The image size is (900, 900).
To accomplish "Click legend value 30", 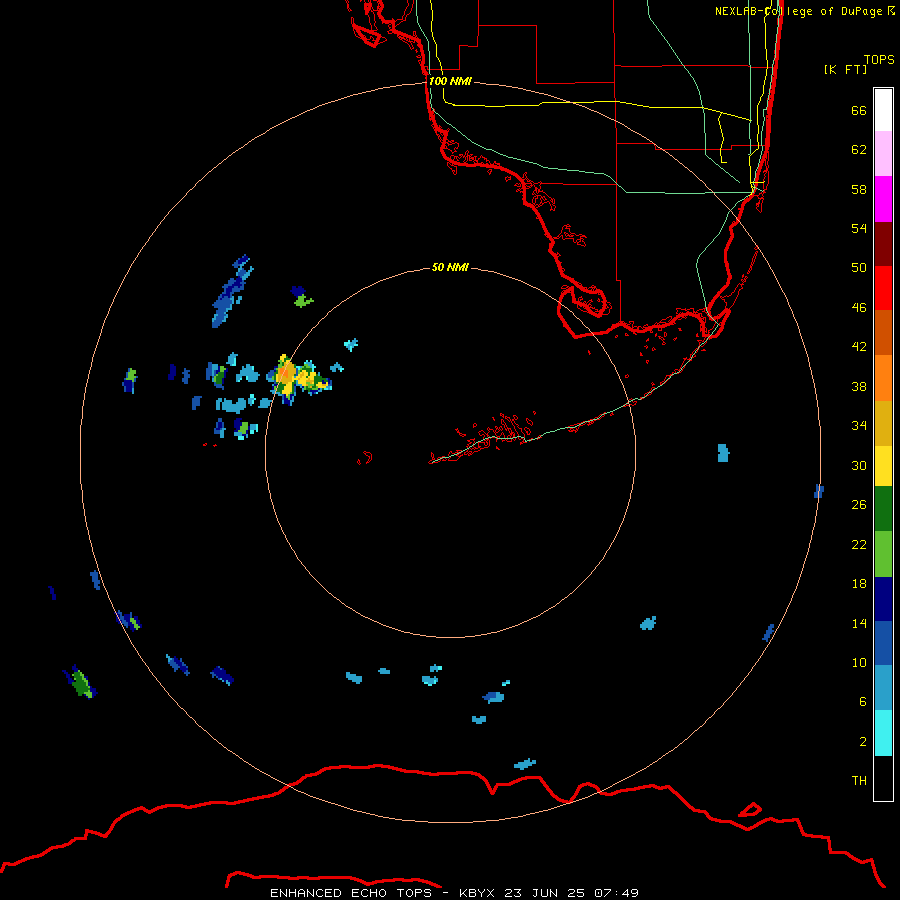I will pos(859,465).
